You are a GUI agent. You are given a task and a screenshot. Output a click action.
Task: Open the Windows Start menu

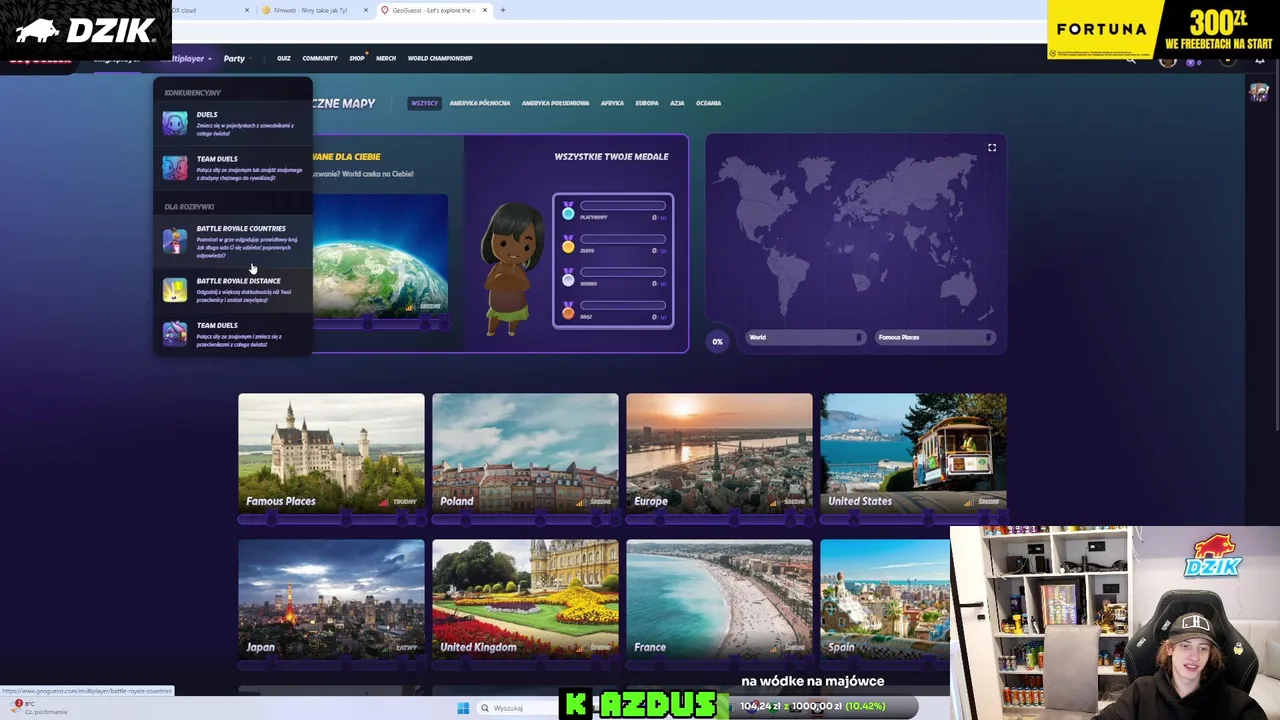pyautogui.click(x=463, y=708)
